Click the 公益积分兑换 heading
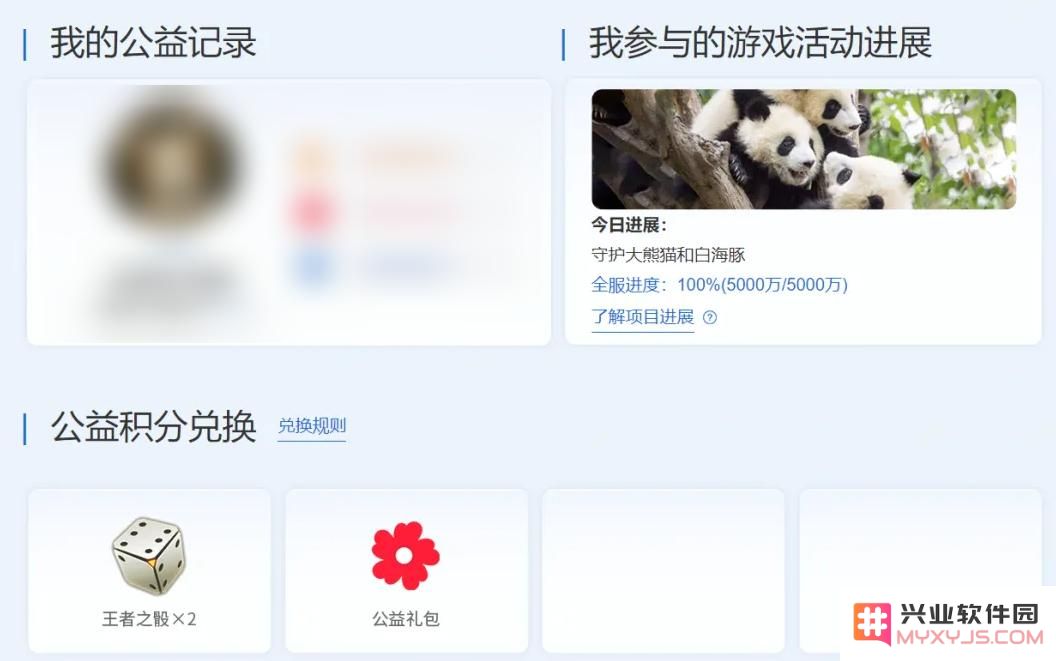Viewport: 1056px width, 661px height. coord(153,427)
